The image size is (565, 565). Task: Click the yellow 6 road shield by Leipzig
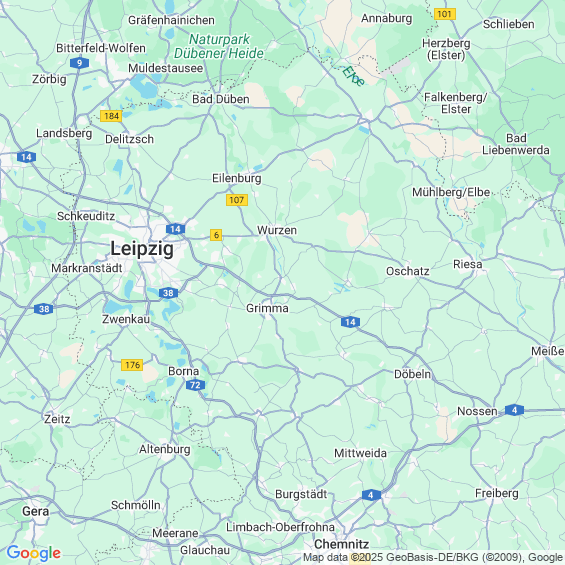tap(216, 235)
